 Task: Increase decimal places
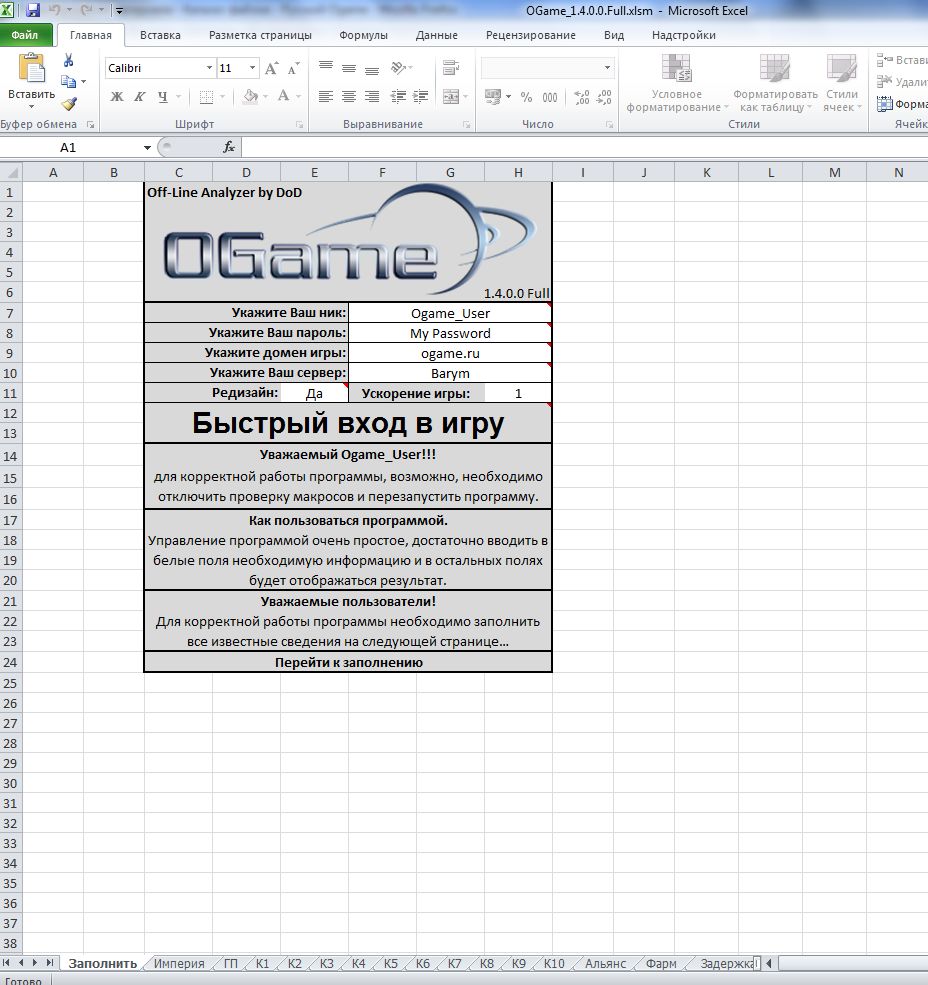click(582, 97)
